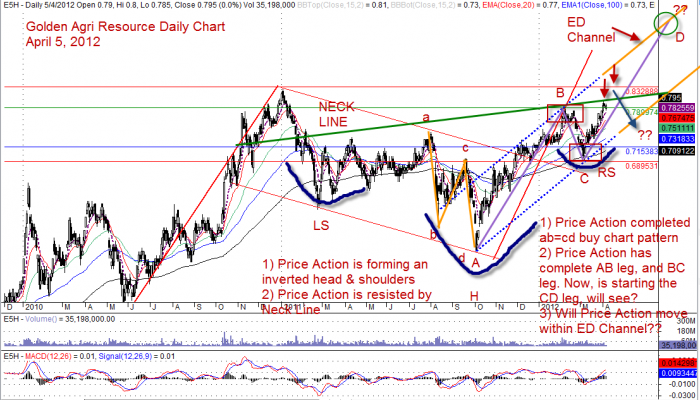The height and width of the screenshot is (400, 700).
Task: Click the '2012' year label on time axis
Action: 548,307
